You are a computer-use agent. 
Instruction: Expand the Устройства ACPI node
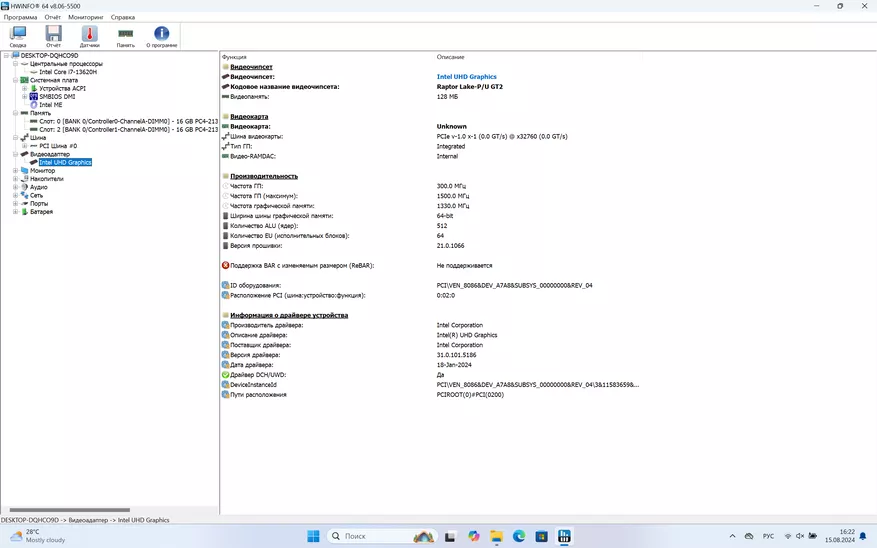point(24,88)
